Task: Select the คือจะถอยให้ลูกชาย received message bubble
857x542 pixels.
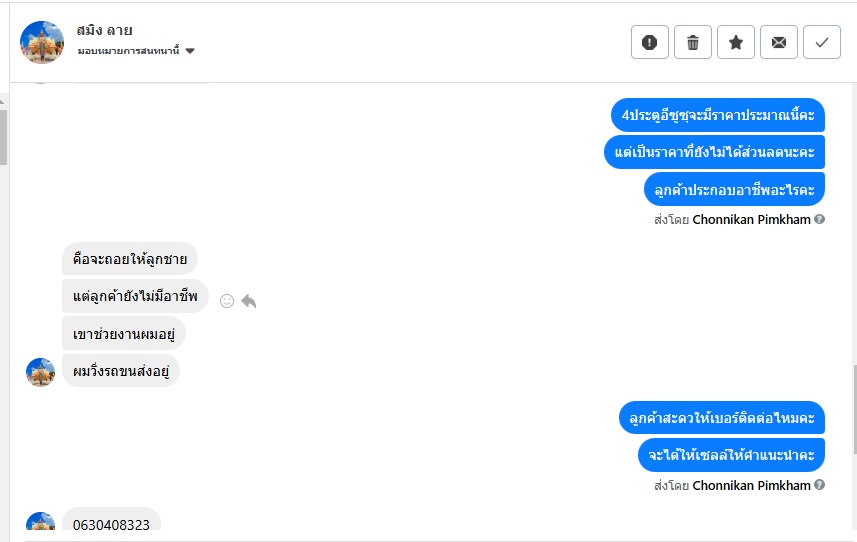Action: [130, 259]
